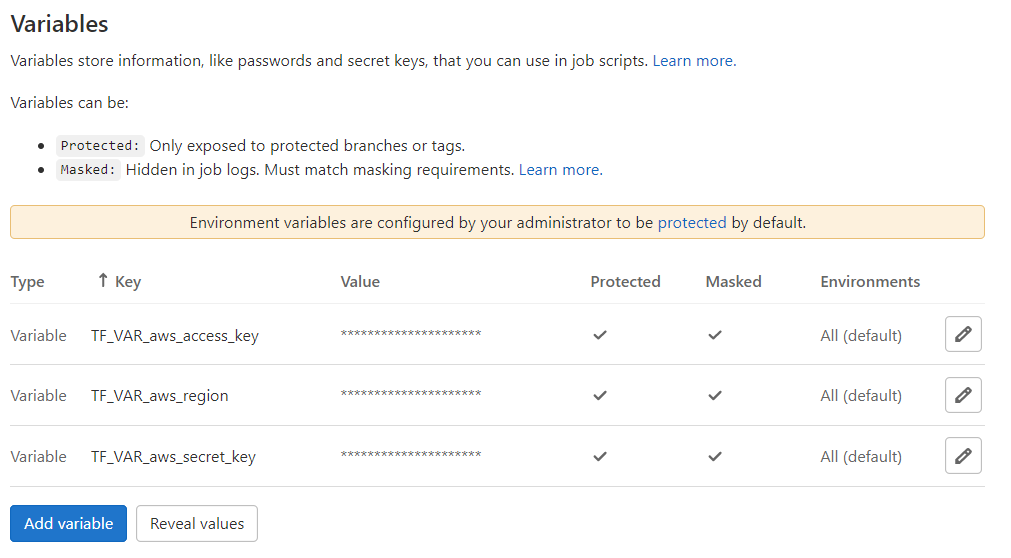Click the Key column header
This screenshot has width=1011, height=558.
tap(128, 282)
